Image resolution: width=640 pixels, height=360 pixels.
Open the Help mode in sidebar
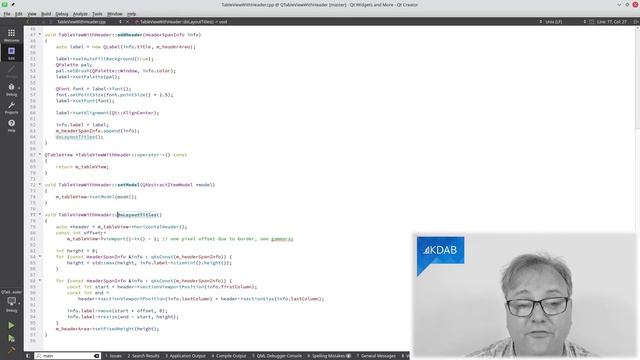tap(11, 125)
